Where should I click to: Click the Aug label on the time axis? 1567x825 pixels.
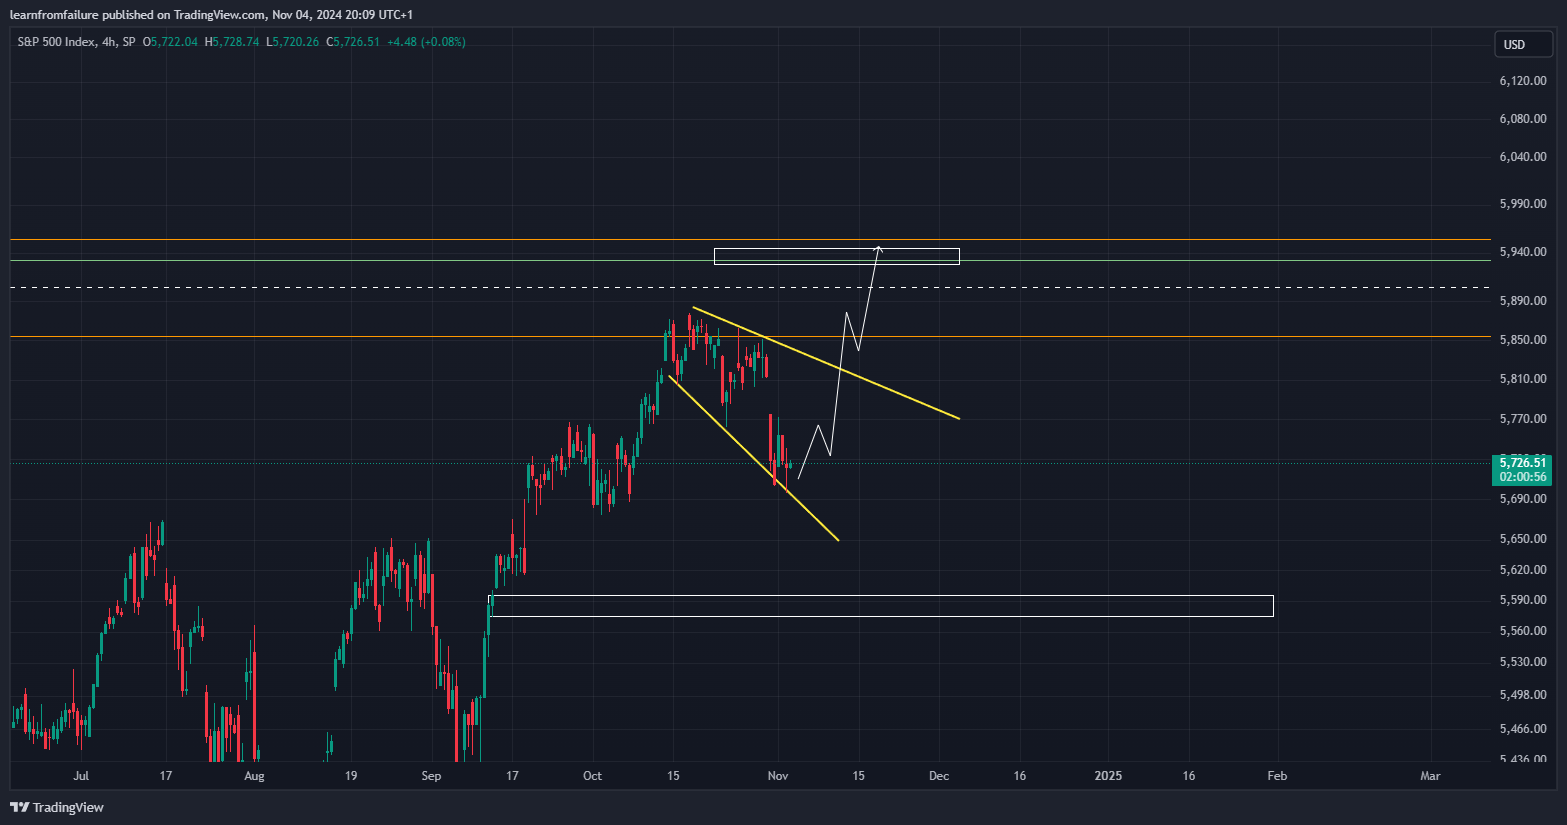pyautogui.click(x=254, y=776)
